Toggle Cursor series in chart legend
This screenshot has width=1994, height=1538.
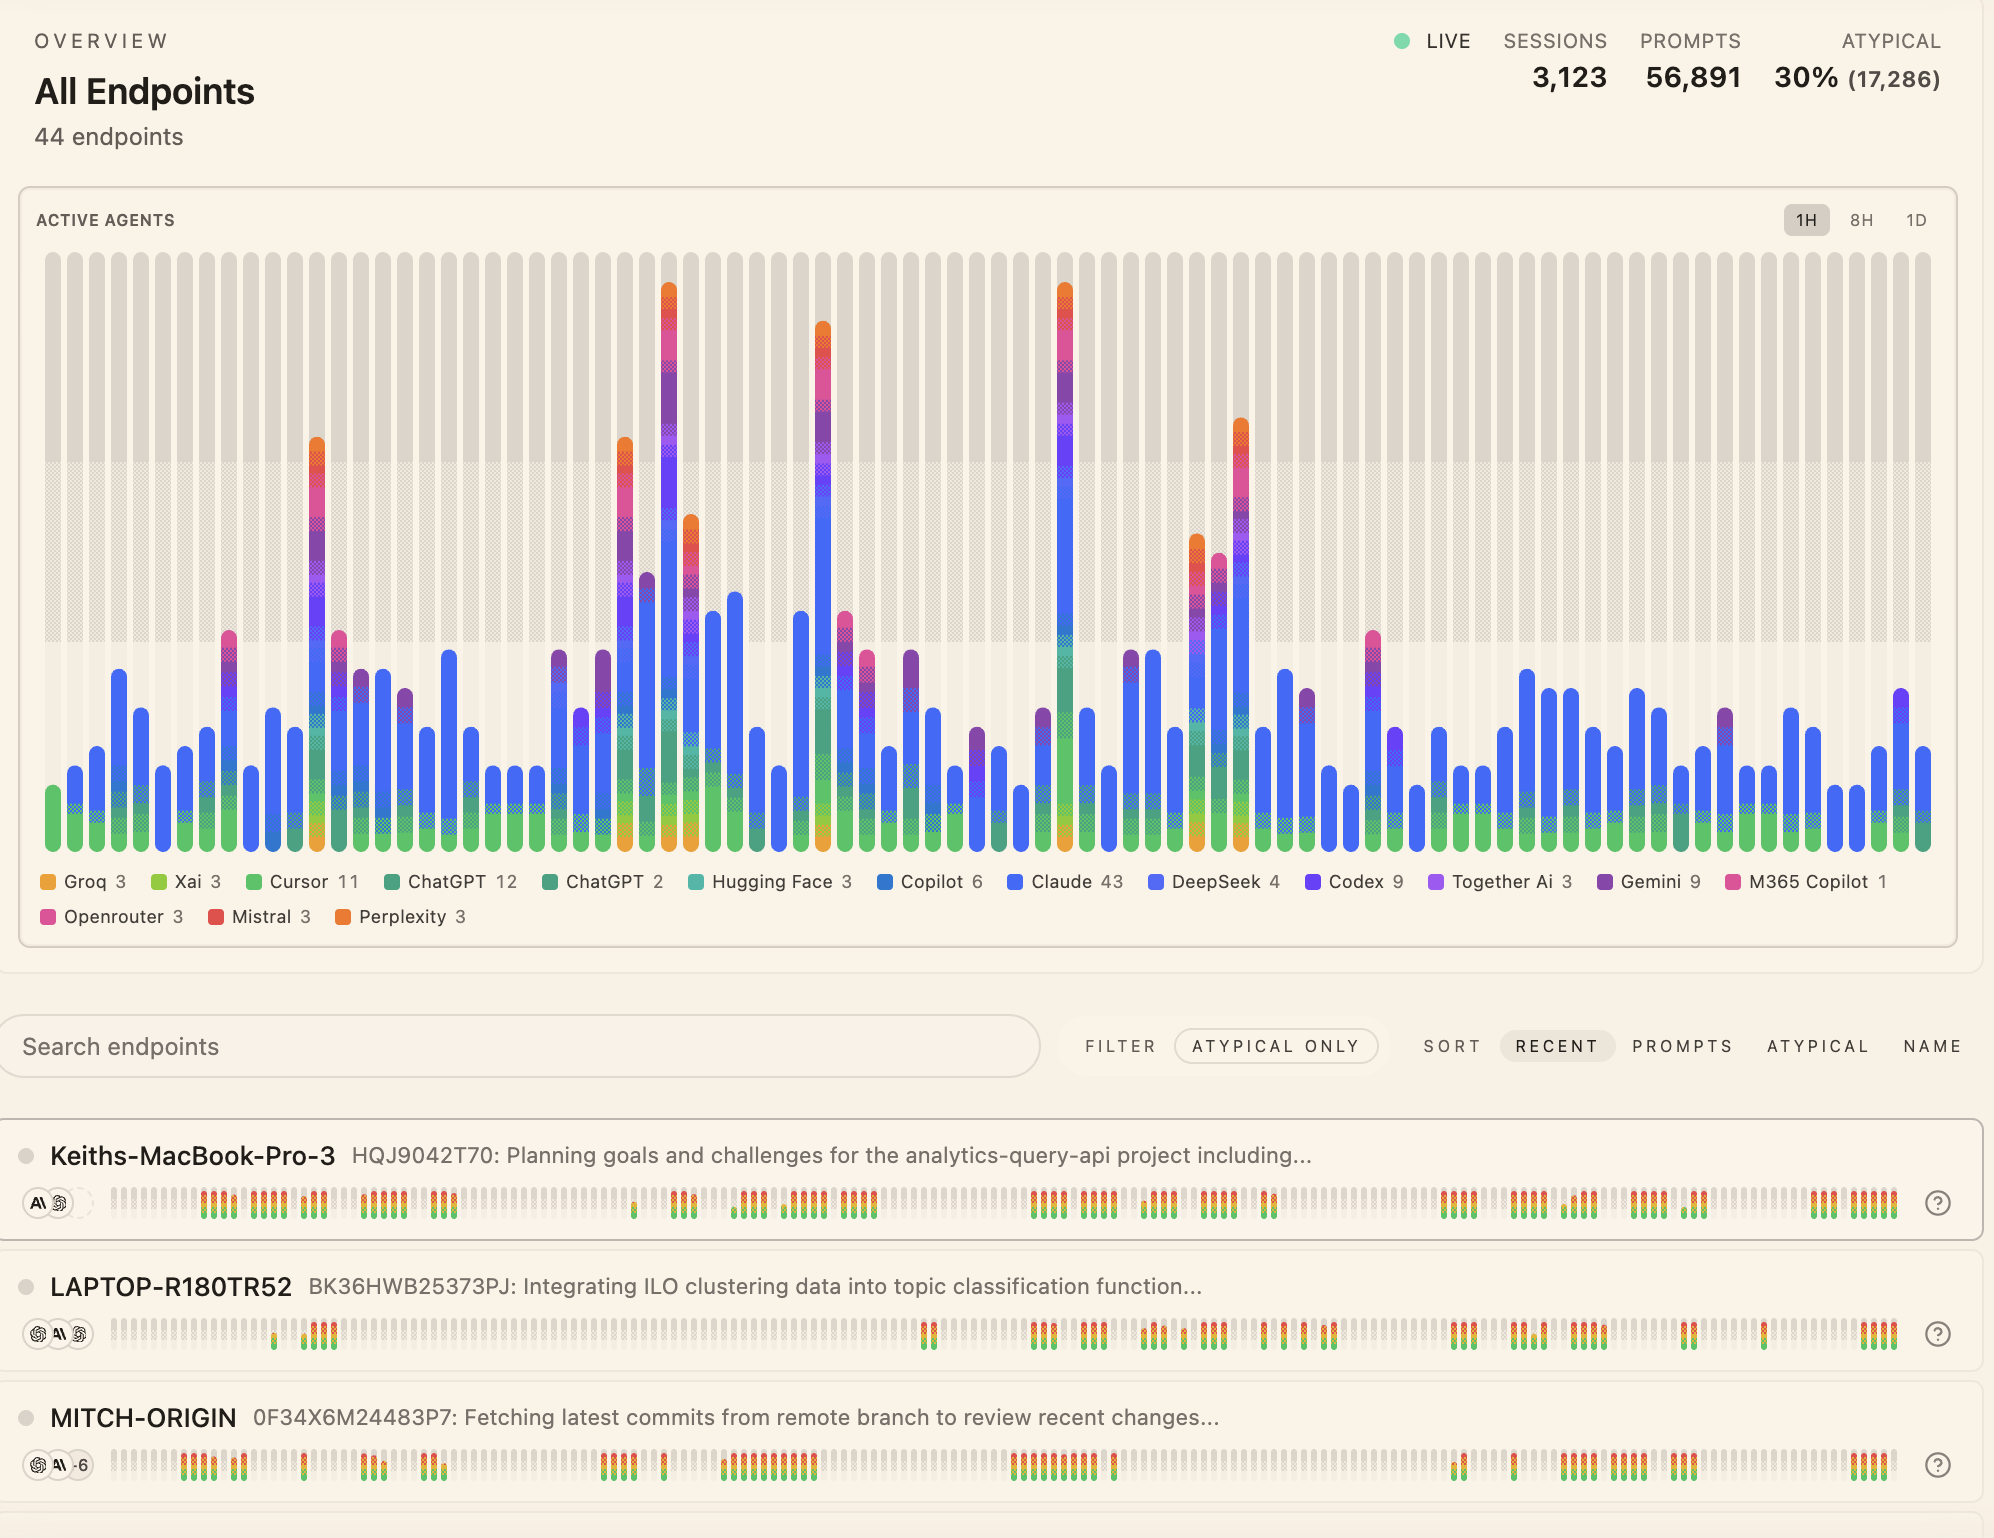[x=301, y=882]
